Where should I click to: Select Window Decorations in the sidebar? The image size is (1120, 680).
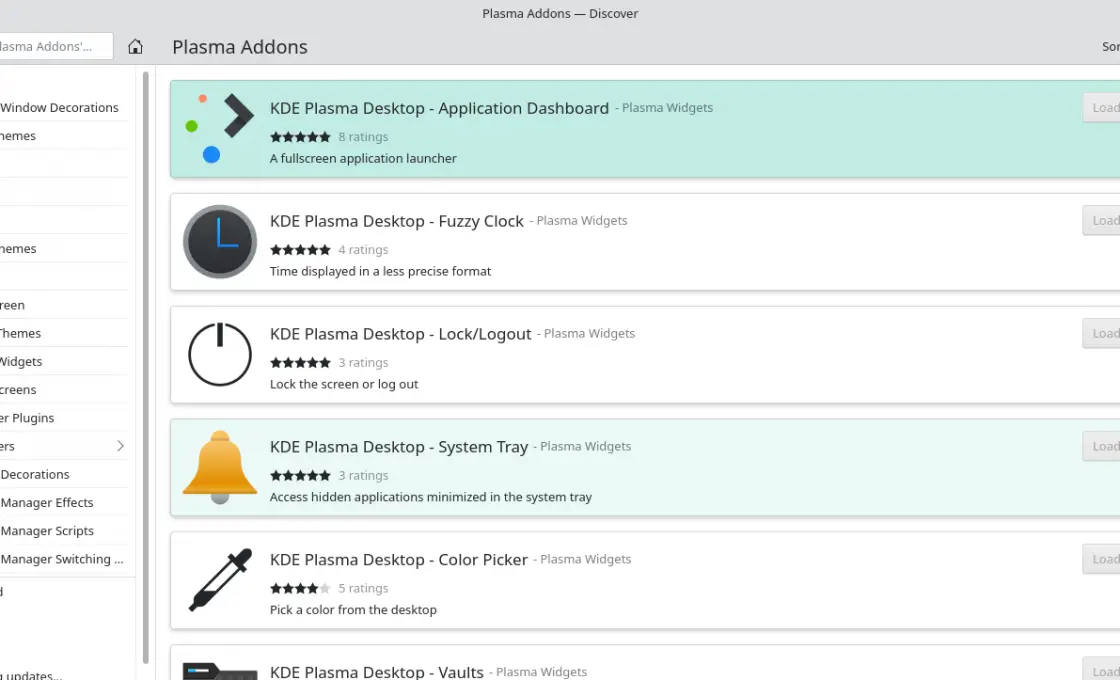tap(64, 107)
